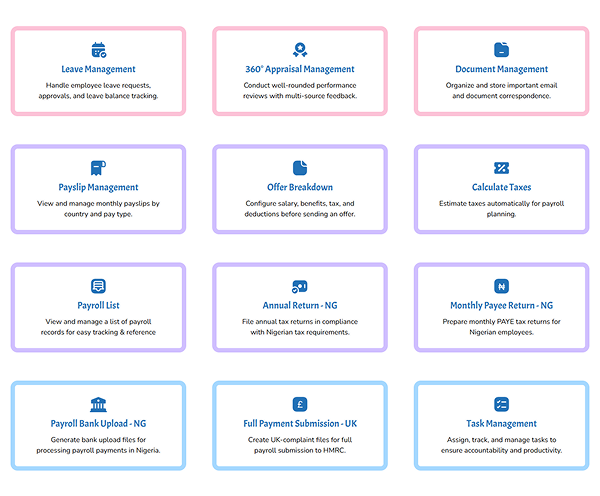The height and width of the screenshot is (496, 600).
Task: Click text 'Nigerian employees.'
Action: pos(501,332)
